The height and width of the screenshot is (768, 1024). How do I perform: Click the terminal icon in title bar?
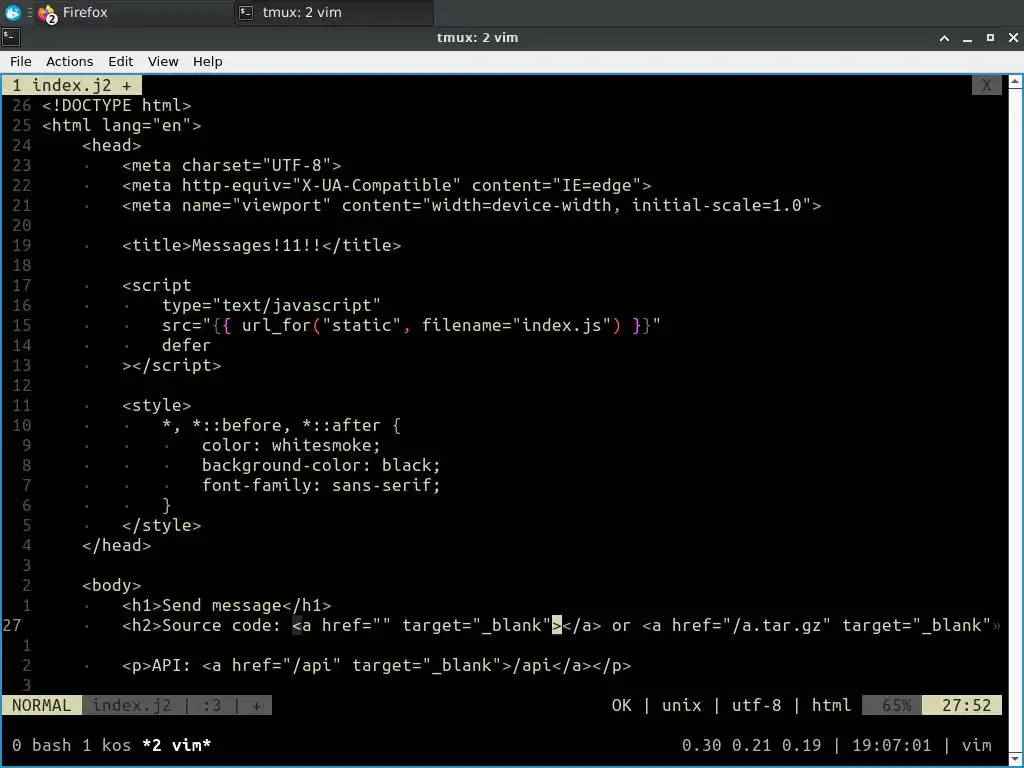click(x=11, y=37)
